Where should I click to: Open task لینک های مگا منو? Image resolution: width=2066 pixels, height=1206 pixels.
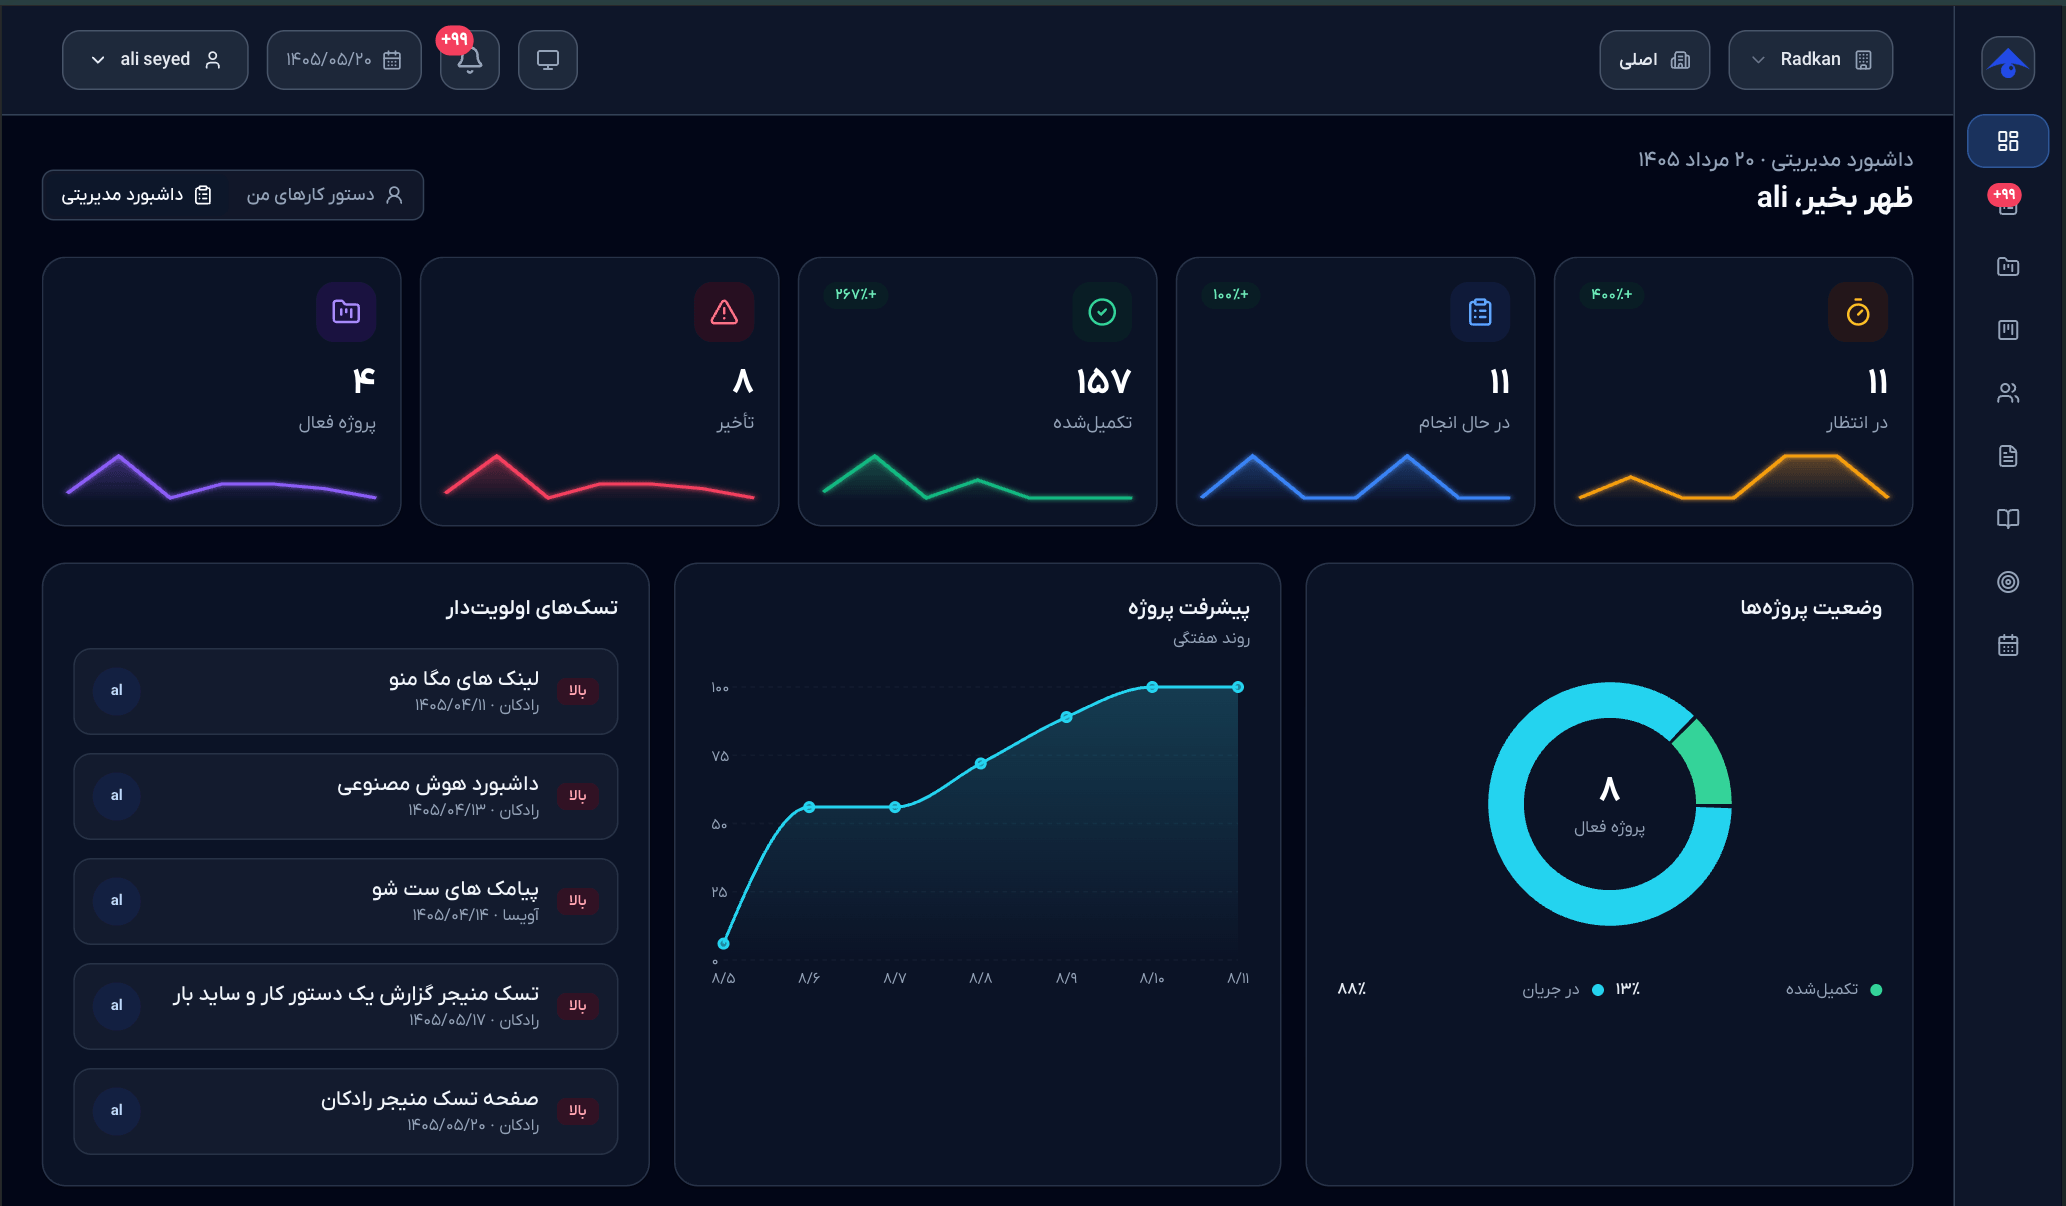point(346,691)
